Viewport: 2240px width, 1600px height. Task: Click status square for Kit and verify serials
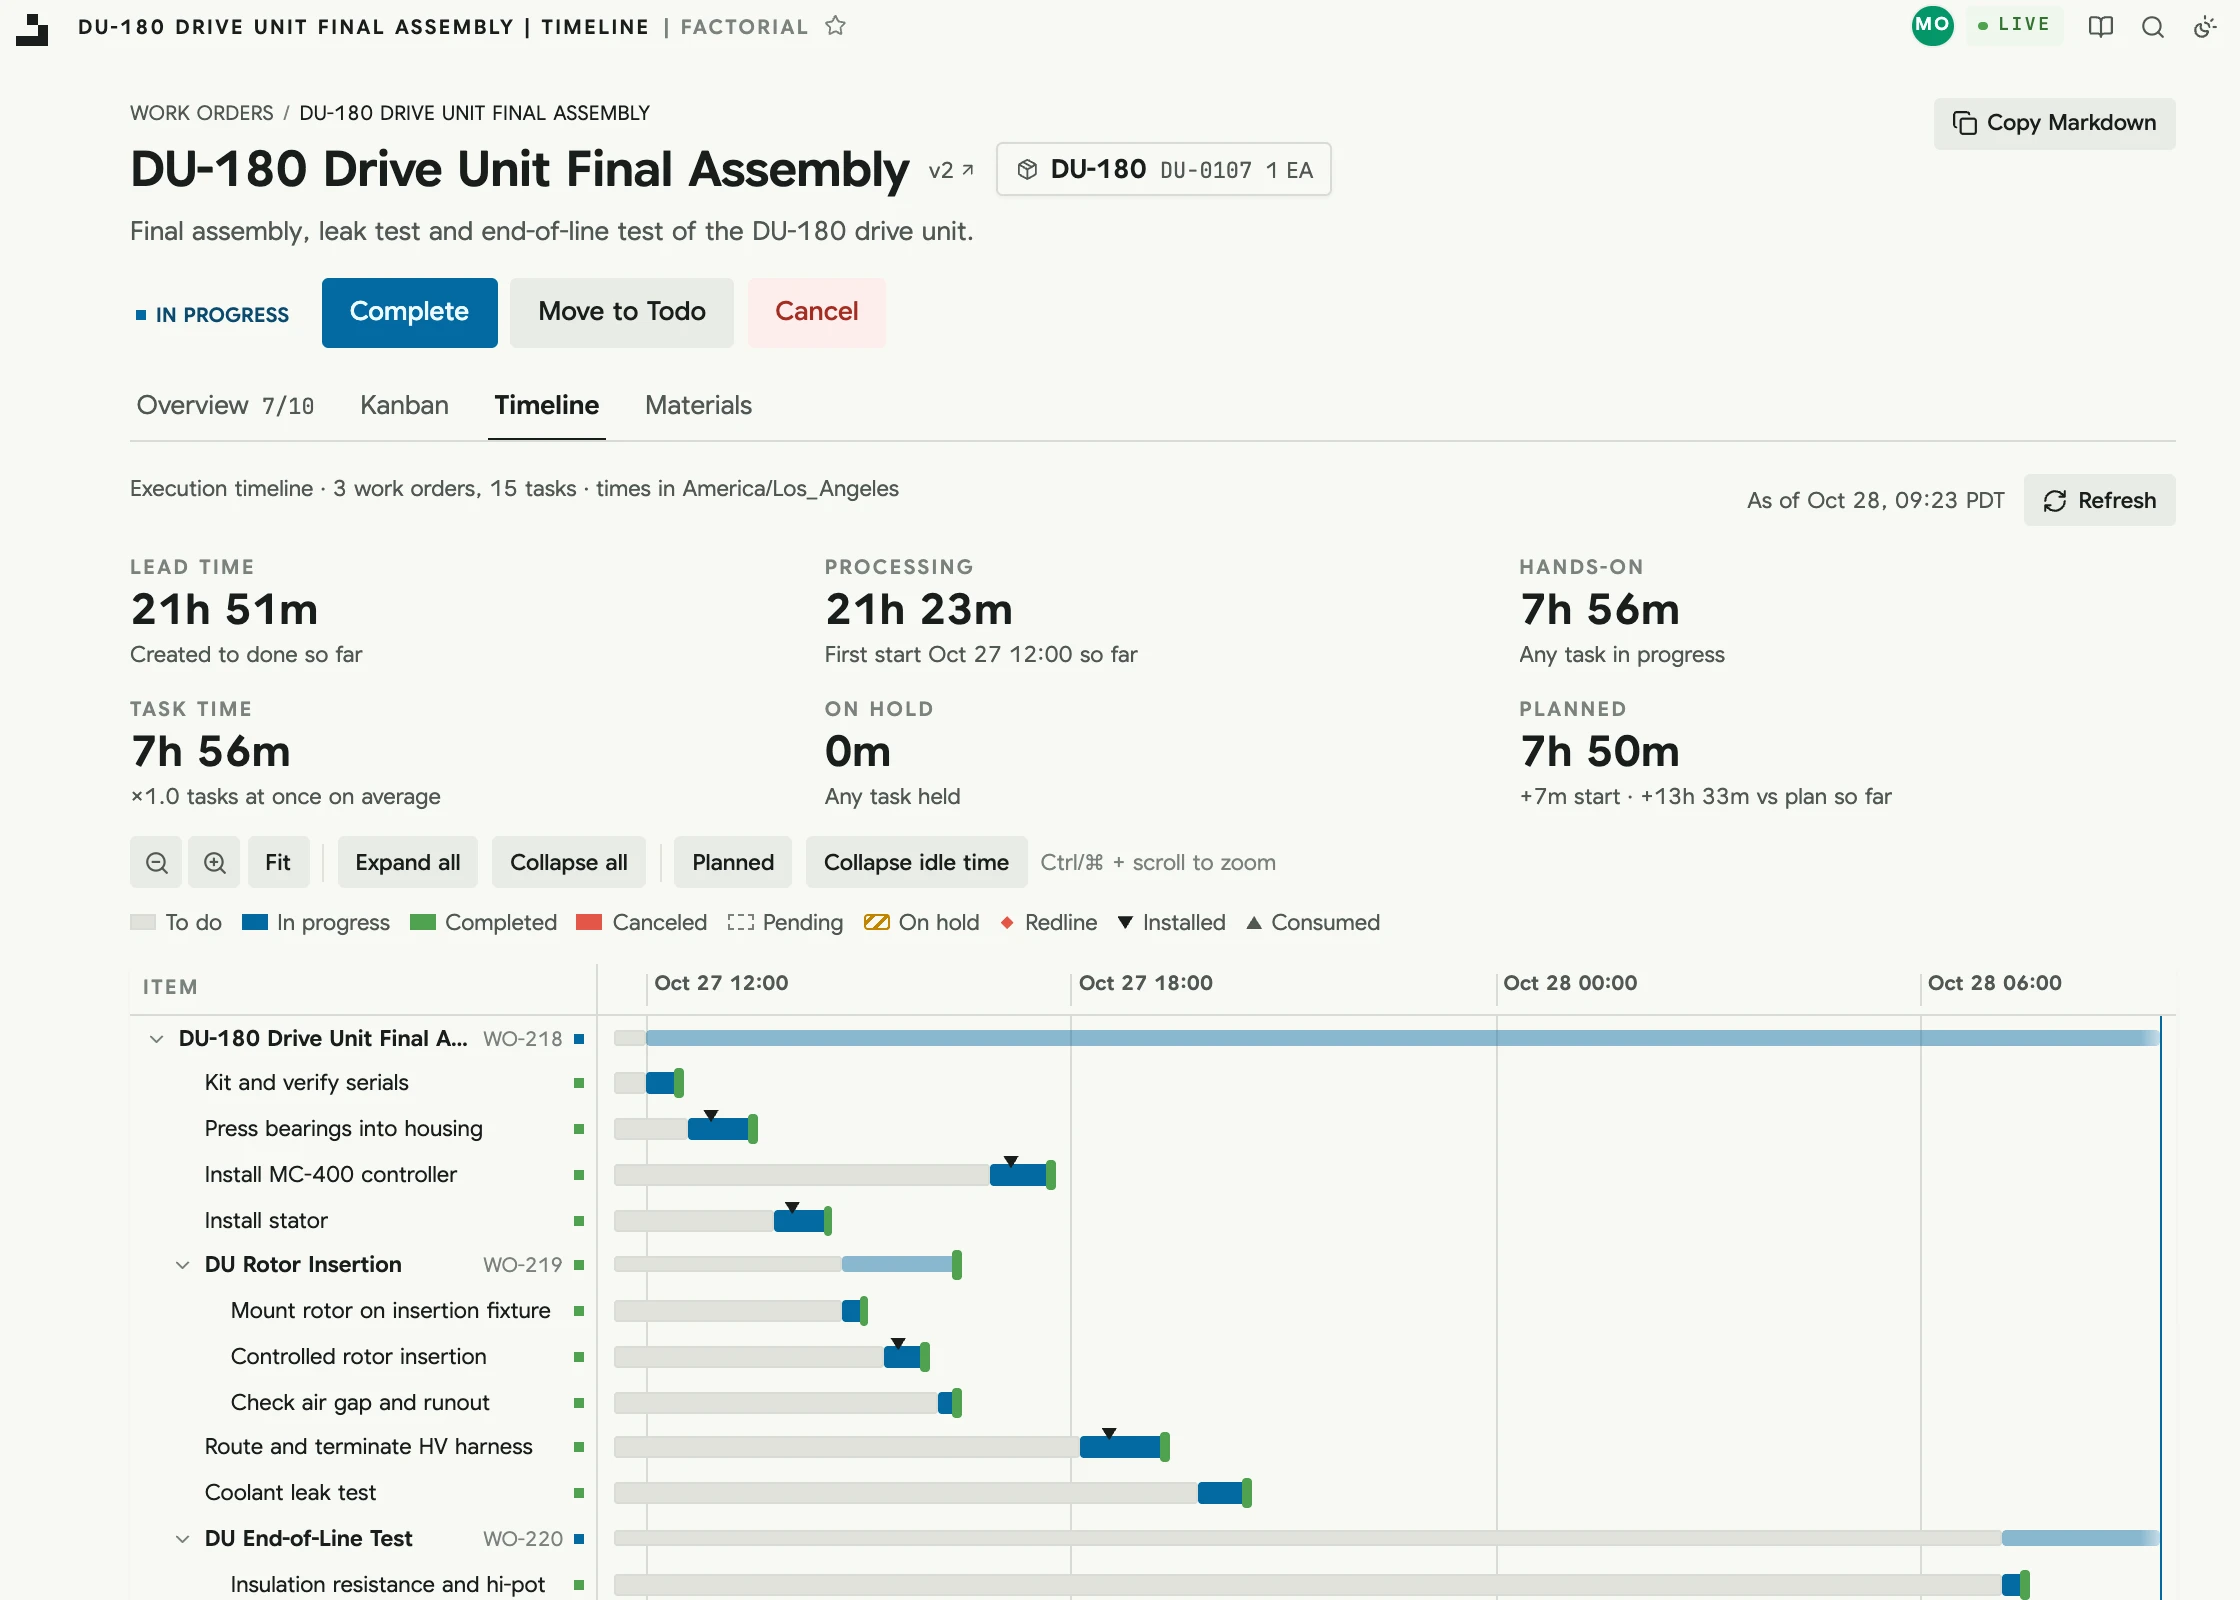pyautogui.click(x=579, y=1083)
